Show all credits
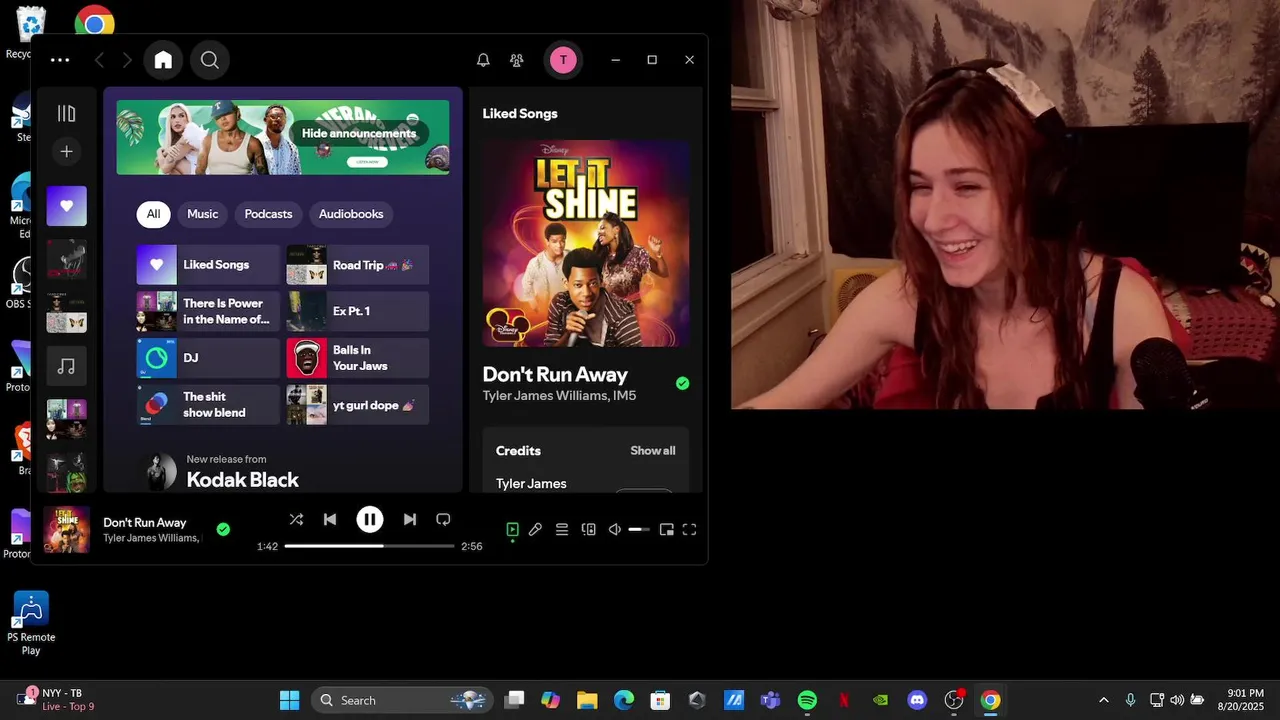The width and height of the screenshot is (1280, 720). [652, 451]
